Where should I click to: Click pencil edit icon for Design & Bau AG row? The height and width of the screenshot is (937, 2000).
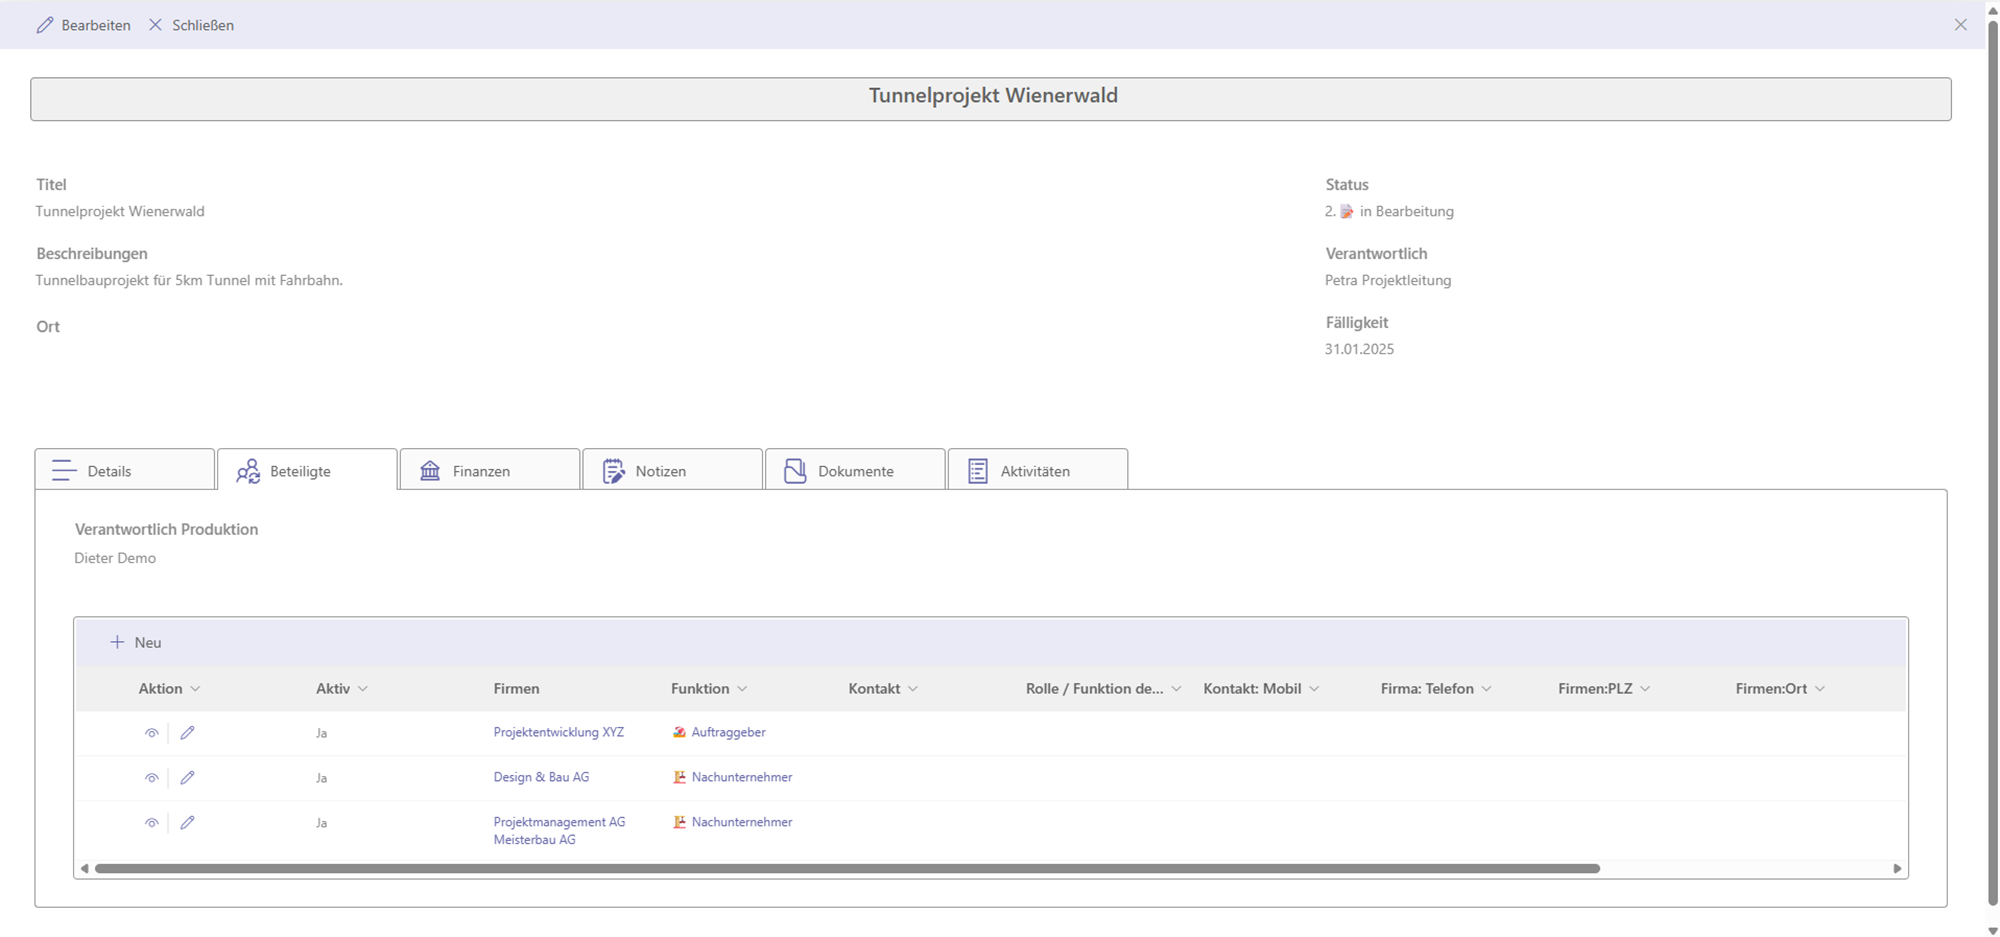tap(187, 778)
